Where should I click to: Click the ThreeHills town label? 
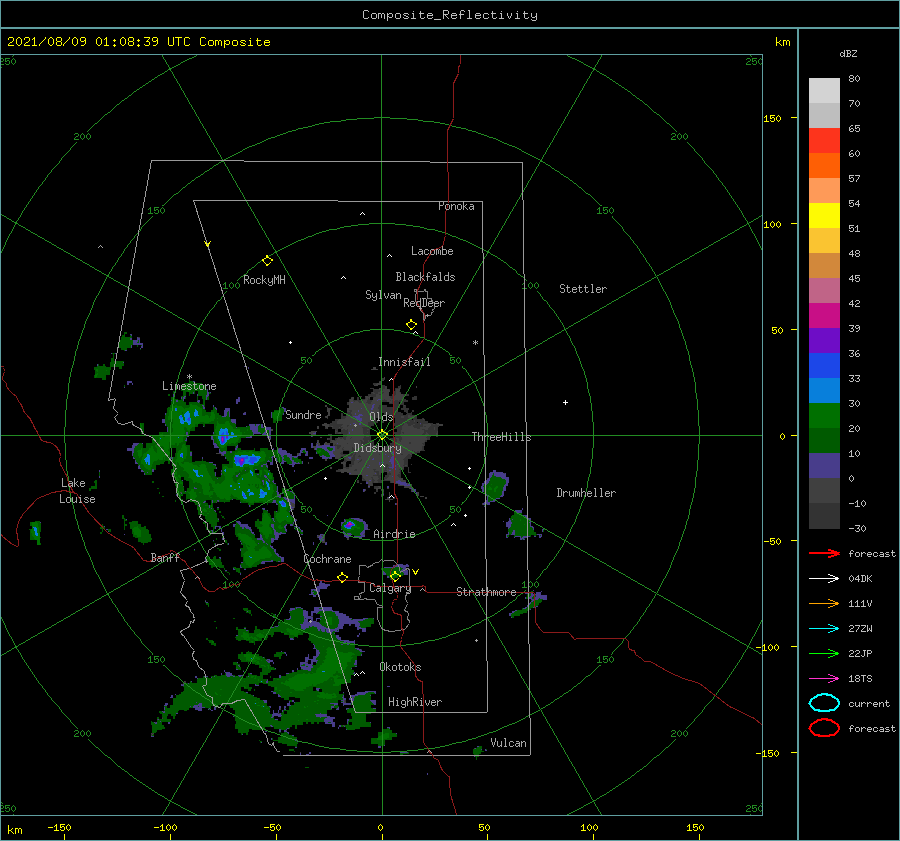[x=502, y=437]
